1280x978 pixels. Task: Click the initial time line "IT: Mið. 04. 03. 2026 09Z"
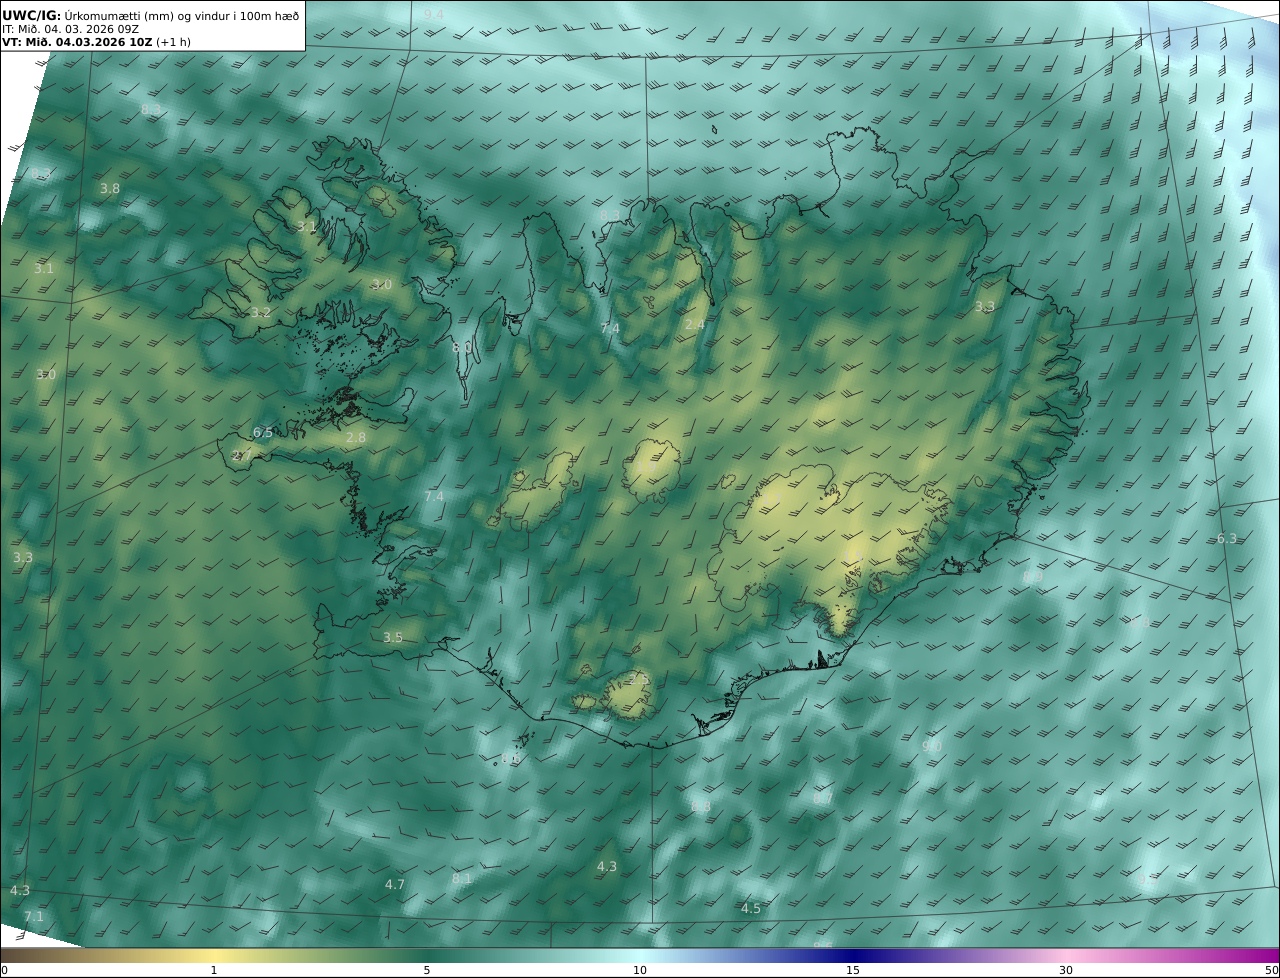pos(70,29)
